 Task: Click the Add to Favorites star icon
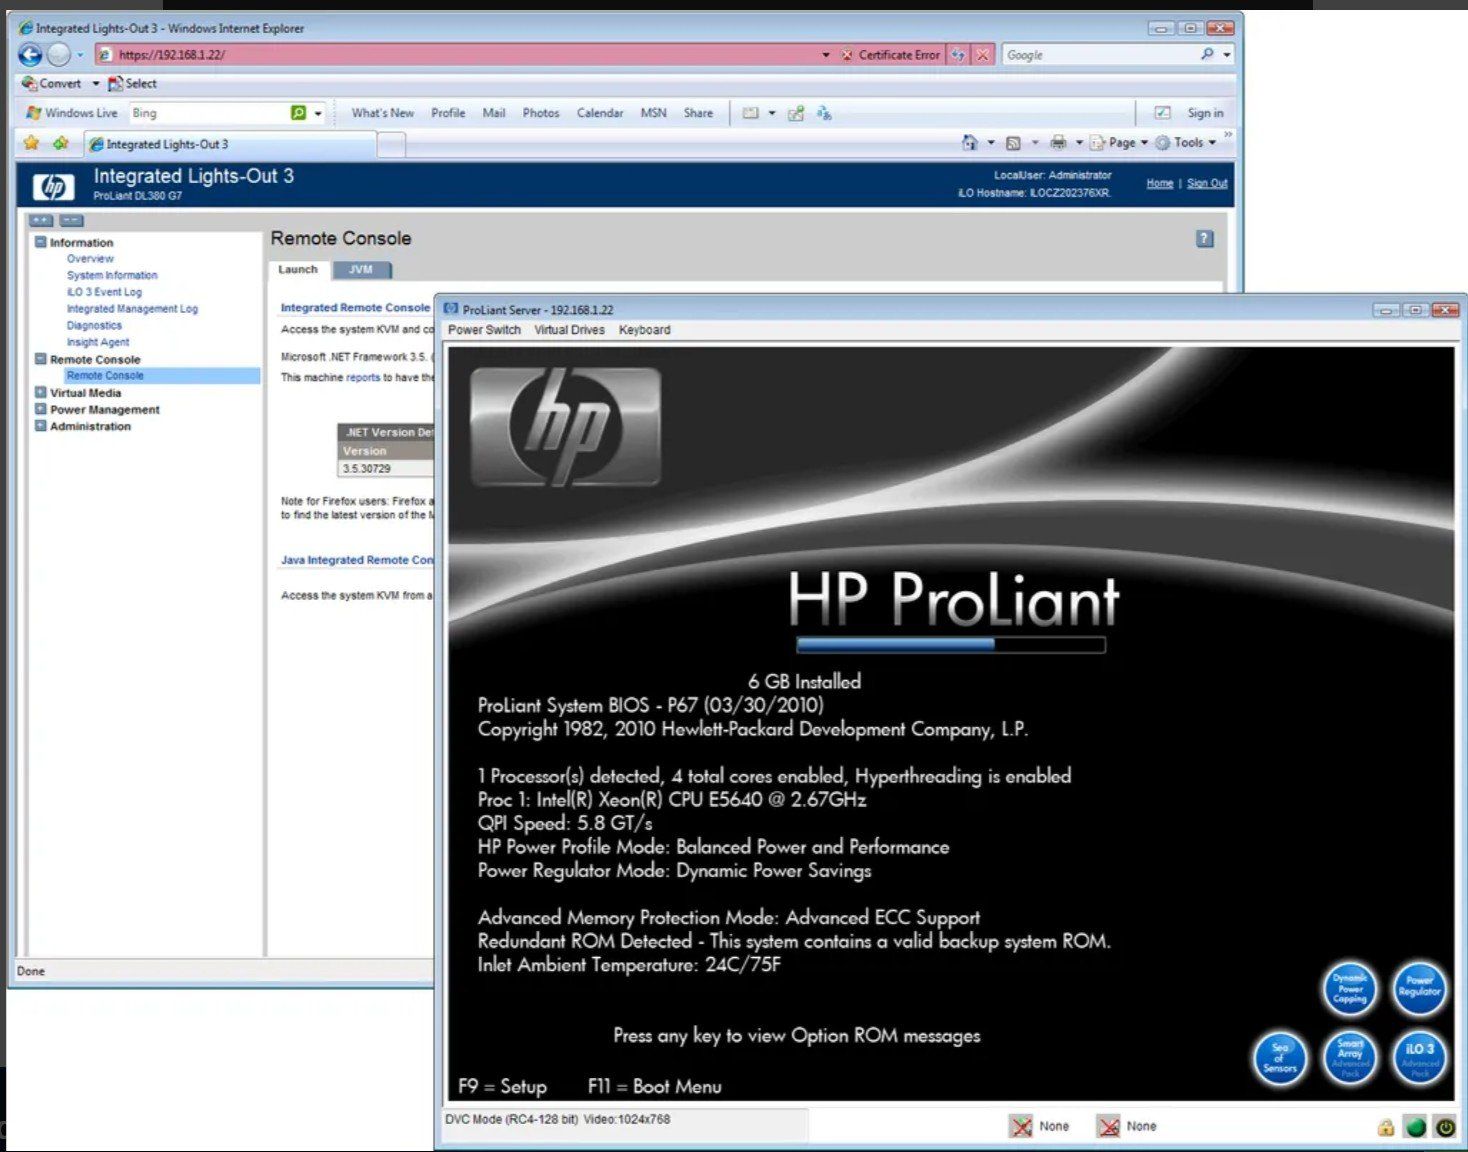[x=61, y=143]
